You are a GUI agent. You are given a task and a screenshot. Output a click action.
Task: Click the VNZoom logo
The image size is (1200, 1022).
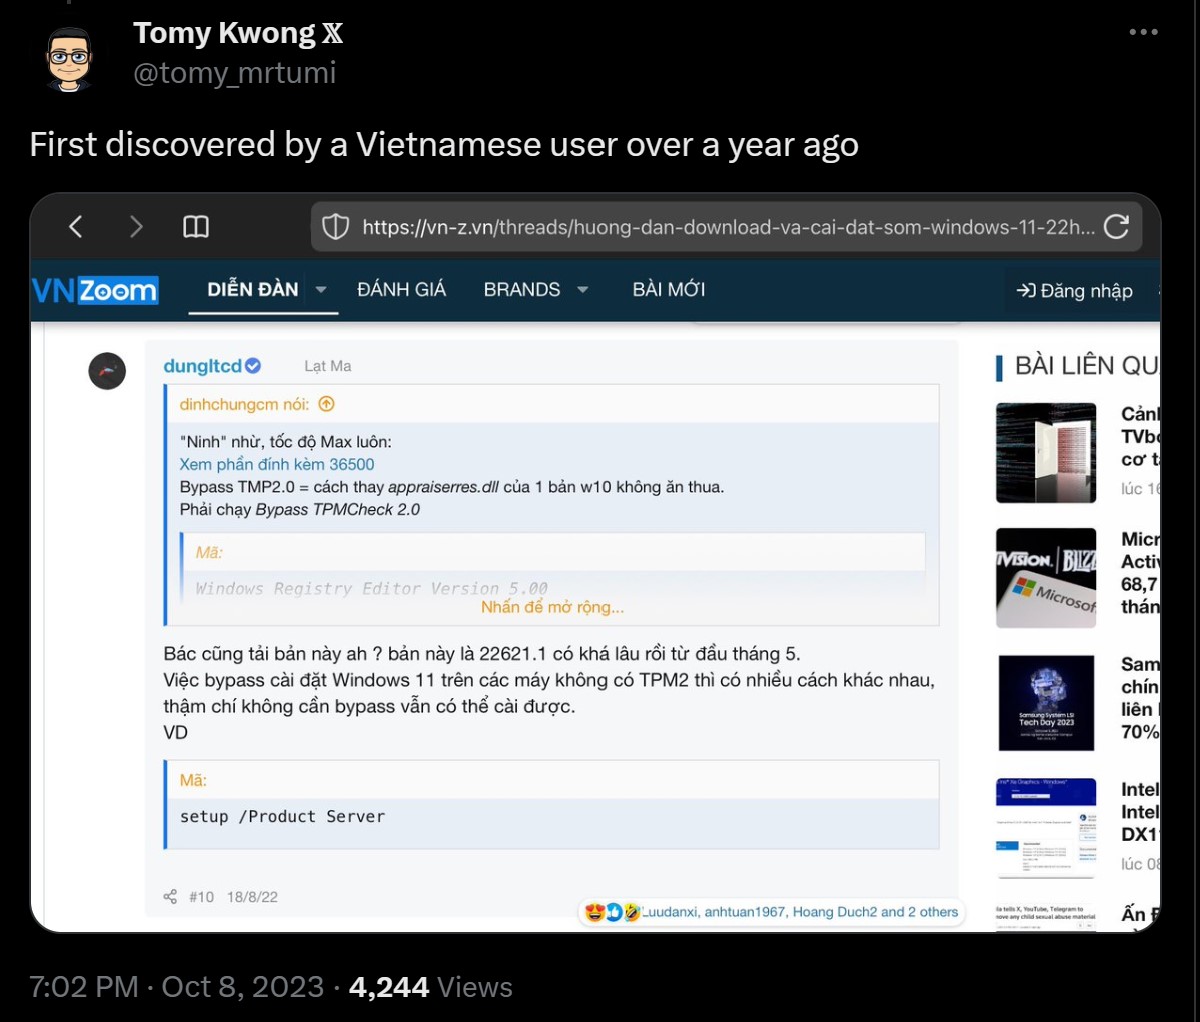point(95,290)
